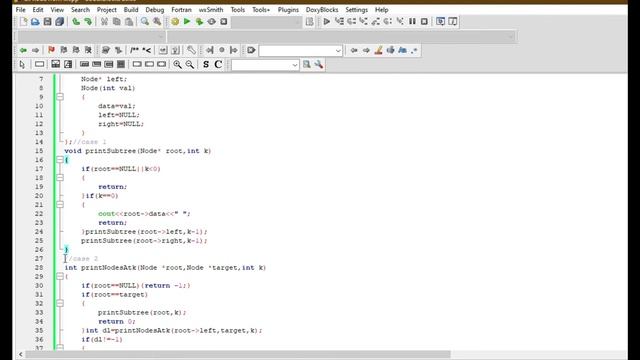Step into debug icon
640x360 pixels.
coord(363,22)
